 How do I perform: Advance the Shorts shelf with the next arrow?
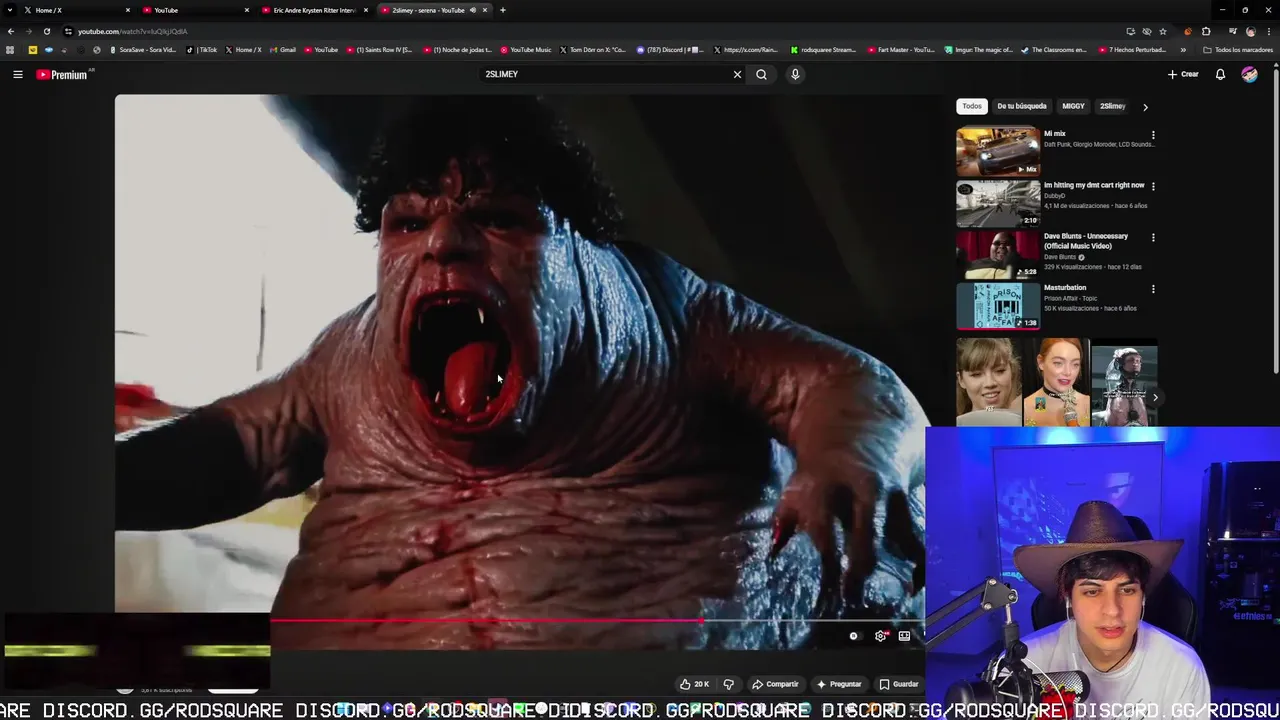click(1155, 397)
